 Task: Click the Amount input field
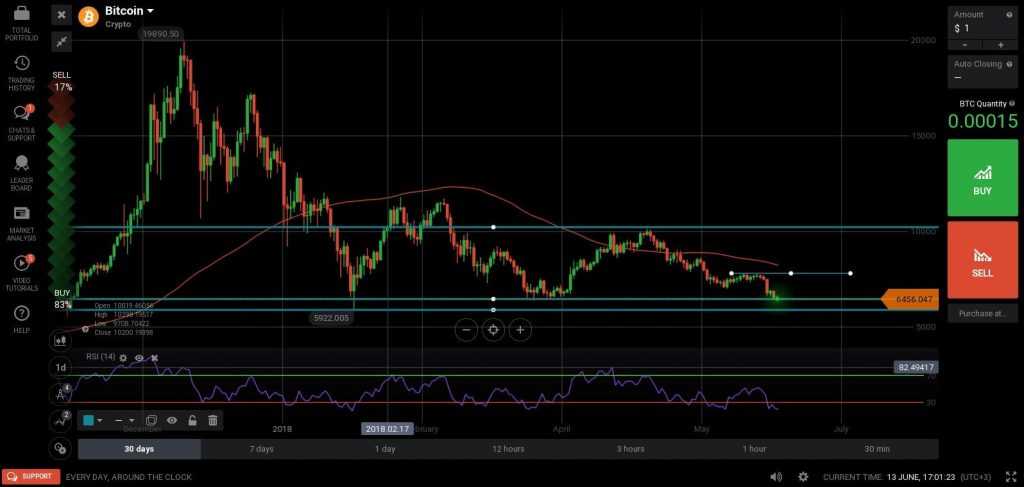(982, 28)
